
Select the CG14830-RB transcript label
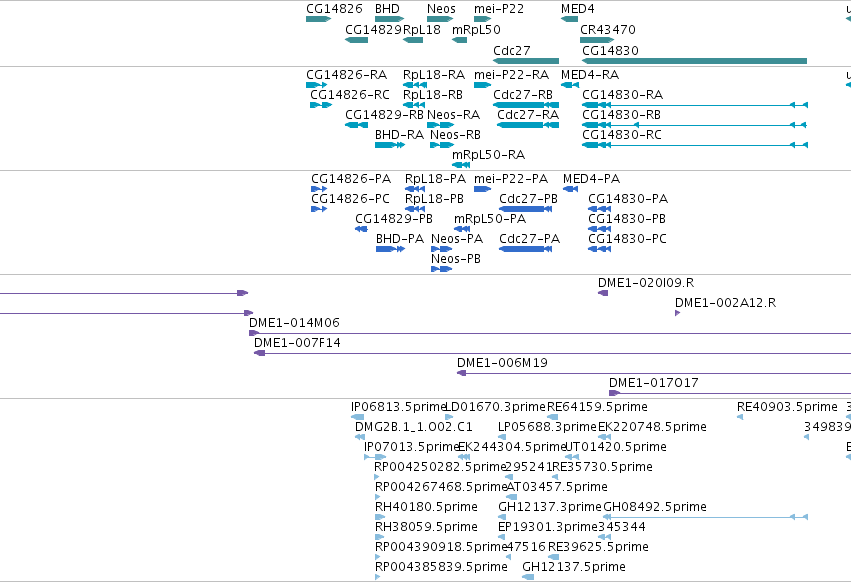621,115
